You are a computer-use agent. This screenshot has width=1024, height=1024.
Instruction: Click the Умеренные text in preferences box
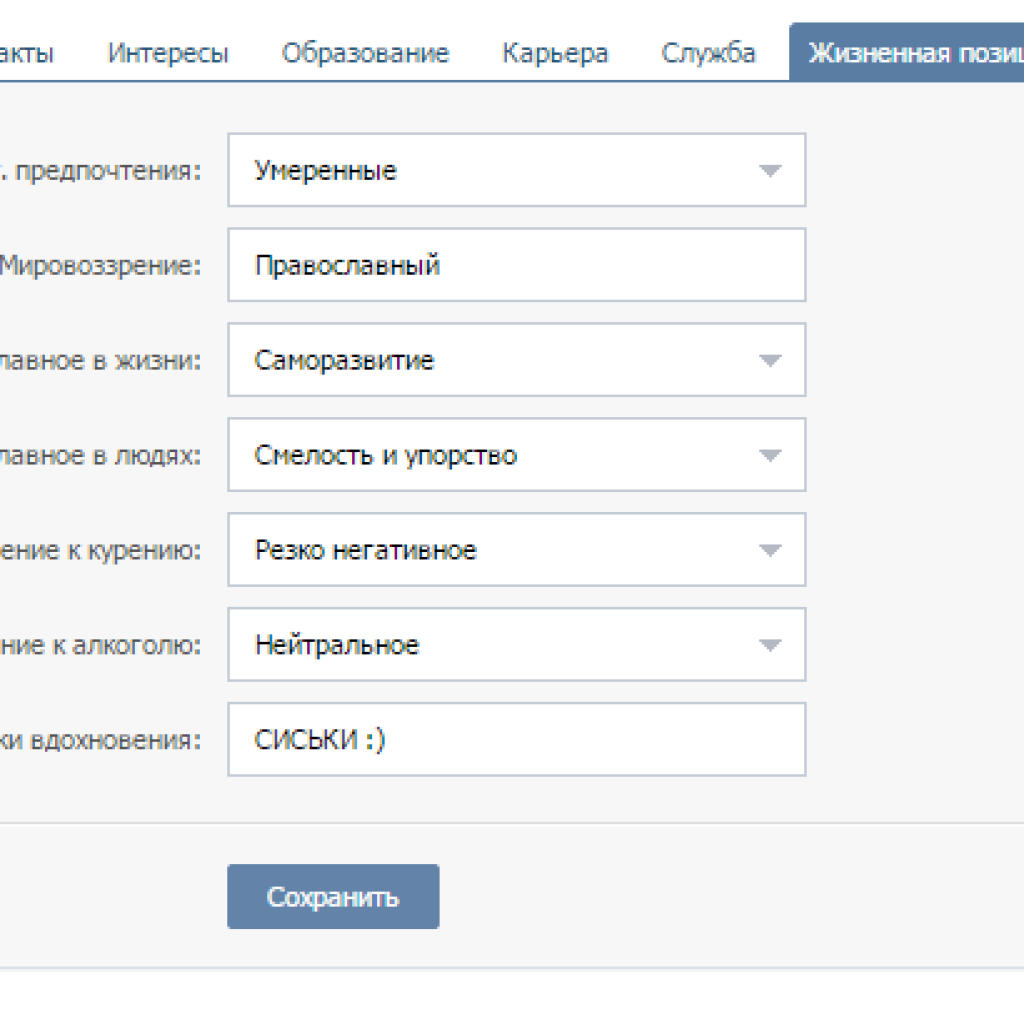click(326, 171)
